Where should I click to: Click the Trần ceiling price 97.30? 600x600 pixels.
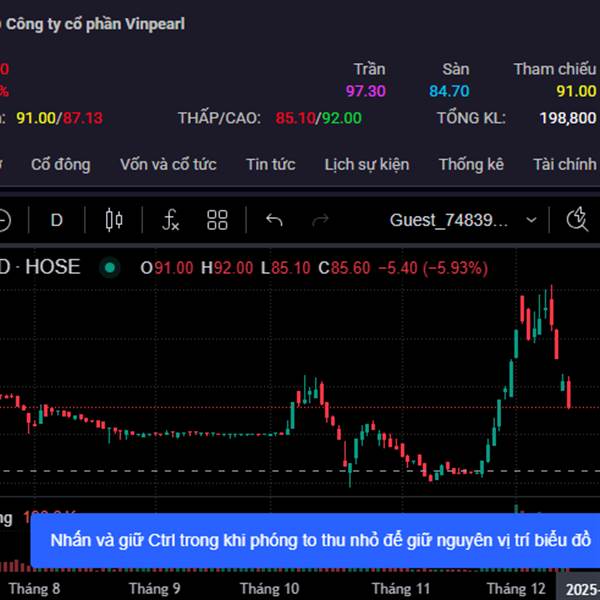366,91
